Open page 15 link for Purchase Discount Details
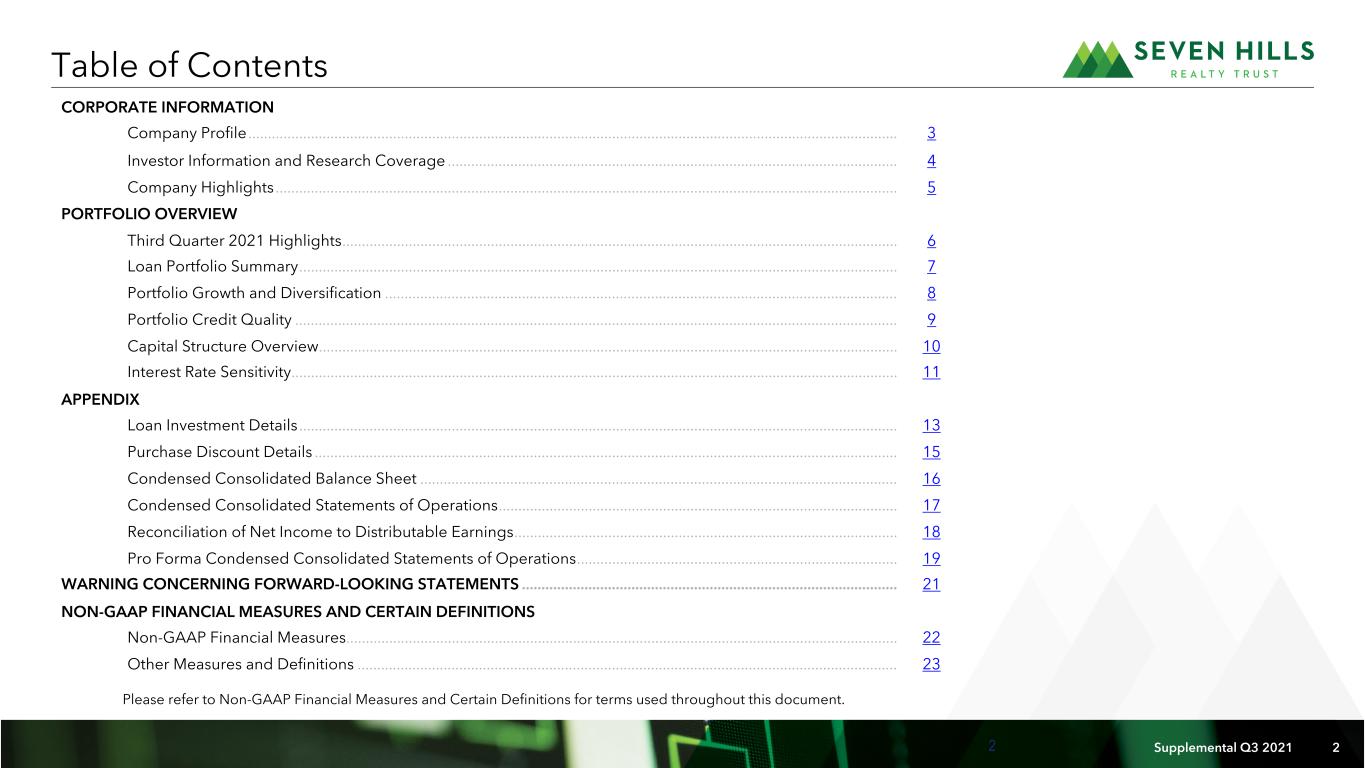 931,452
